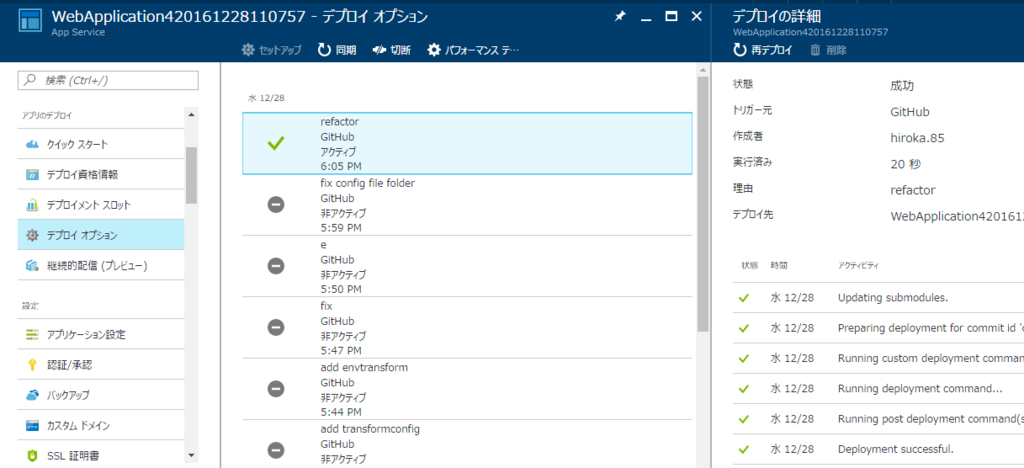Screen dimensions: 1024x468
Task: Click the App Service blade icon
Action: pyautogui.click(x=32, y=21)
